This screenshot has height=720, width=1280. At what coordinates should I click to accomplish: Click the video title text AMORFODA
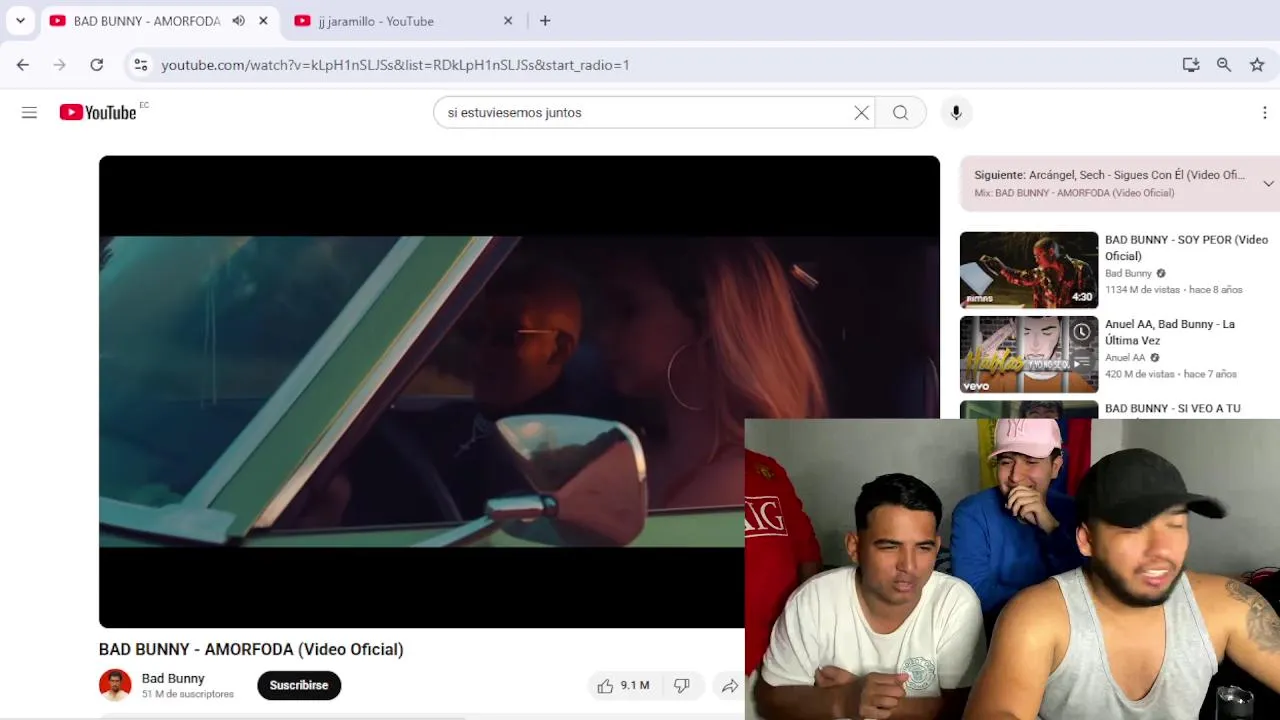(x=251, y=650)
